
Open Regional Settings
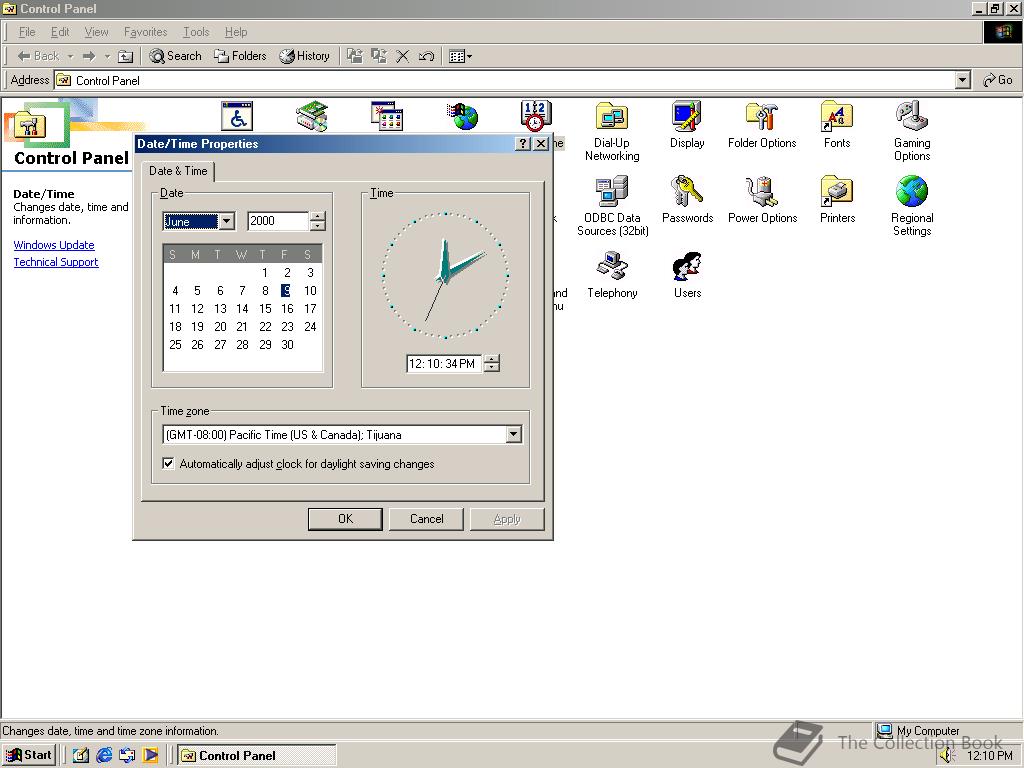pyautogui.click(x=912, y=206)
